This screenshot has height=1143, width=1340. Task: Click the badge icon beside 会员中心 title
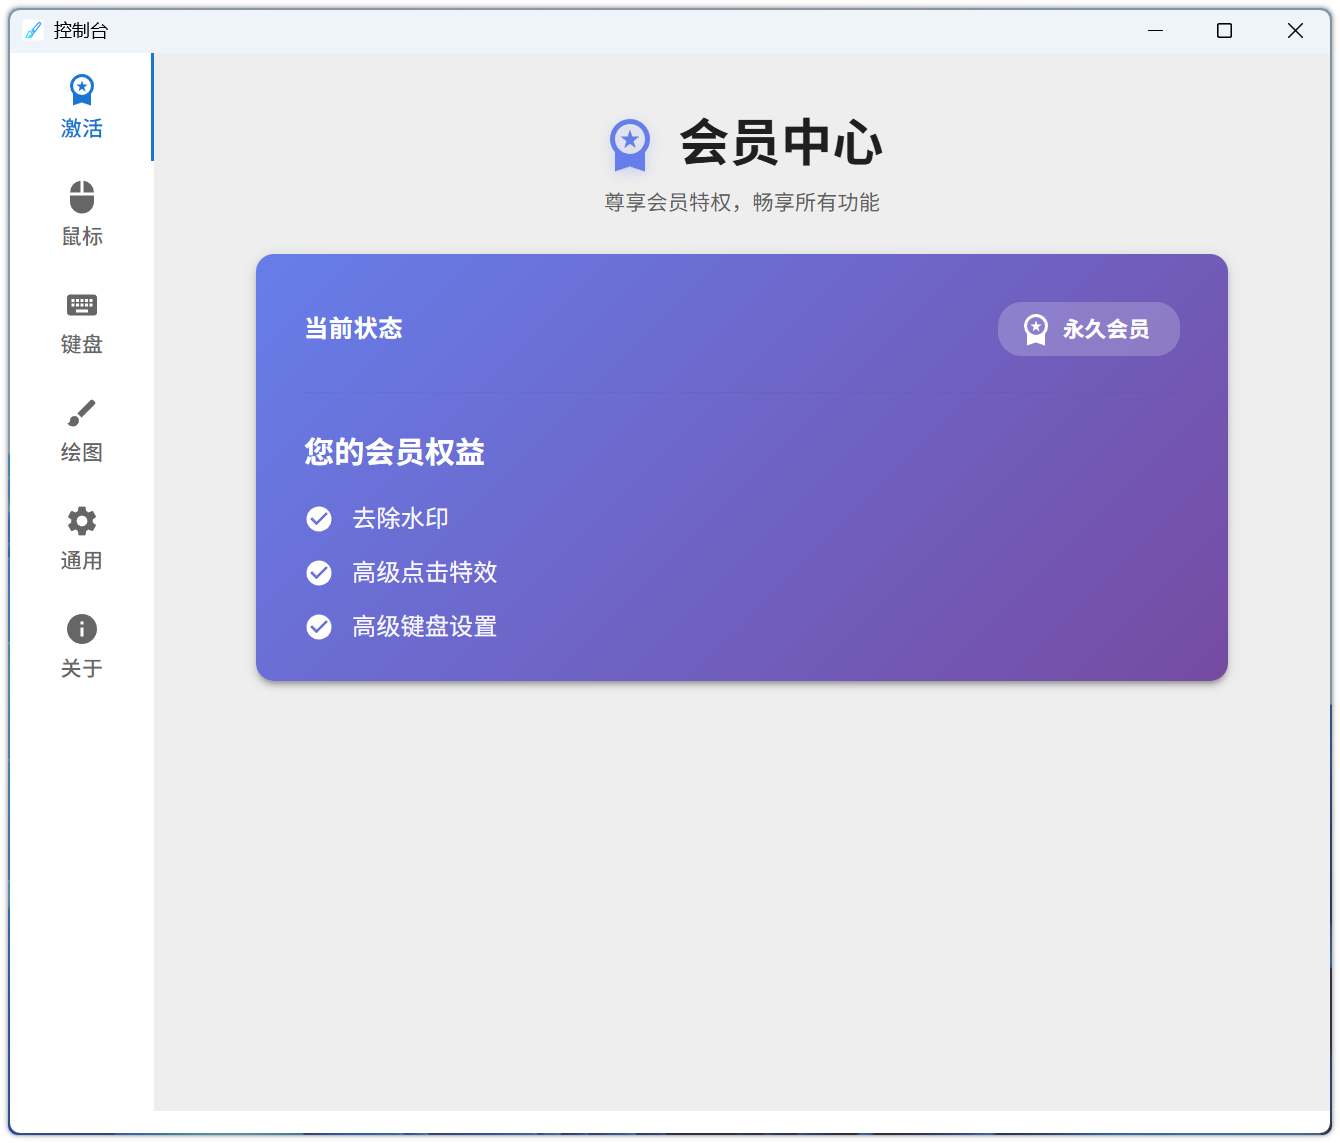[x=629, y=145]
